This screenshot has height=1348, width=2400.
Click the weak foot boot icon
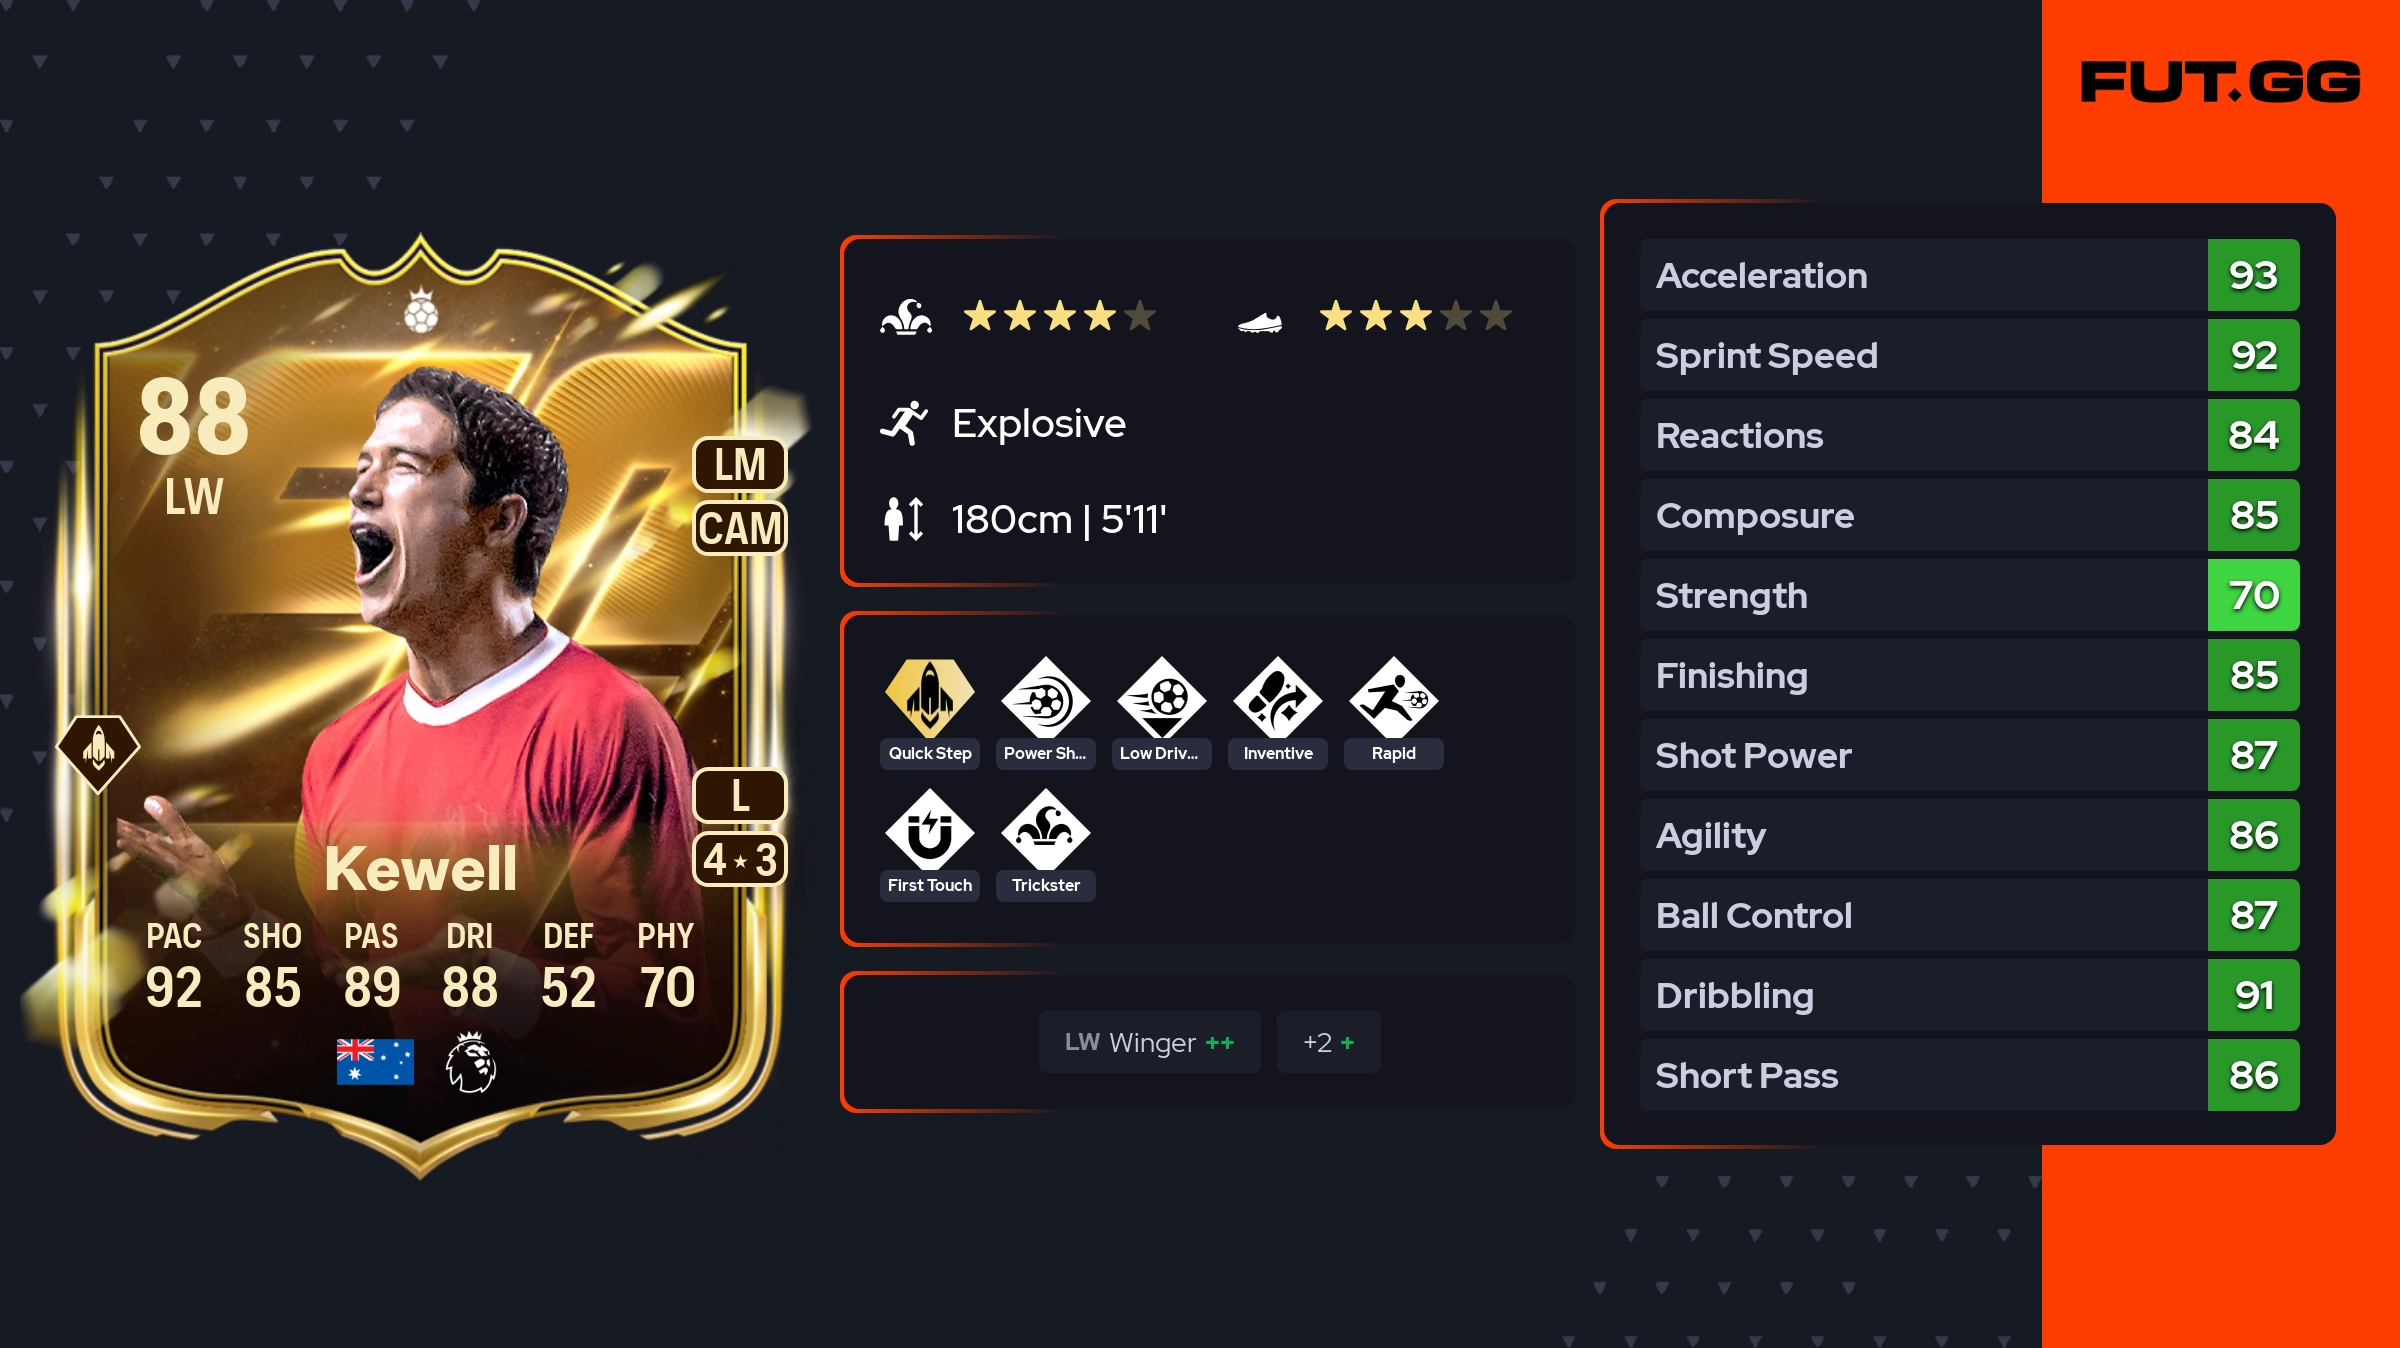(1260, 322)
